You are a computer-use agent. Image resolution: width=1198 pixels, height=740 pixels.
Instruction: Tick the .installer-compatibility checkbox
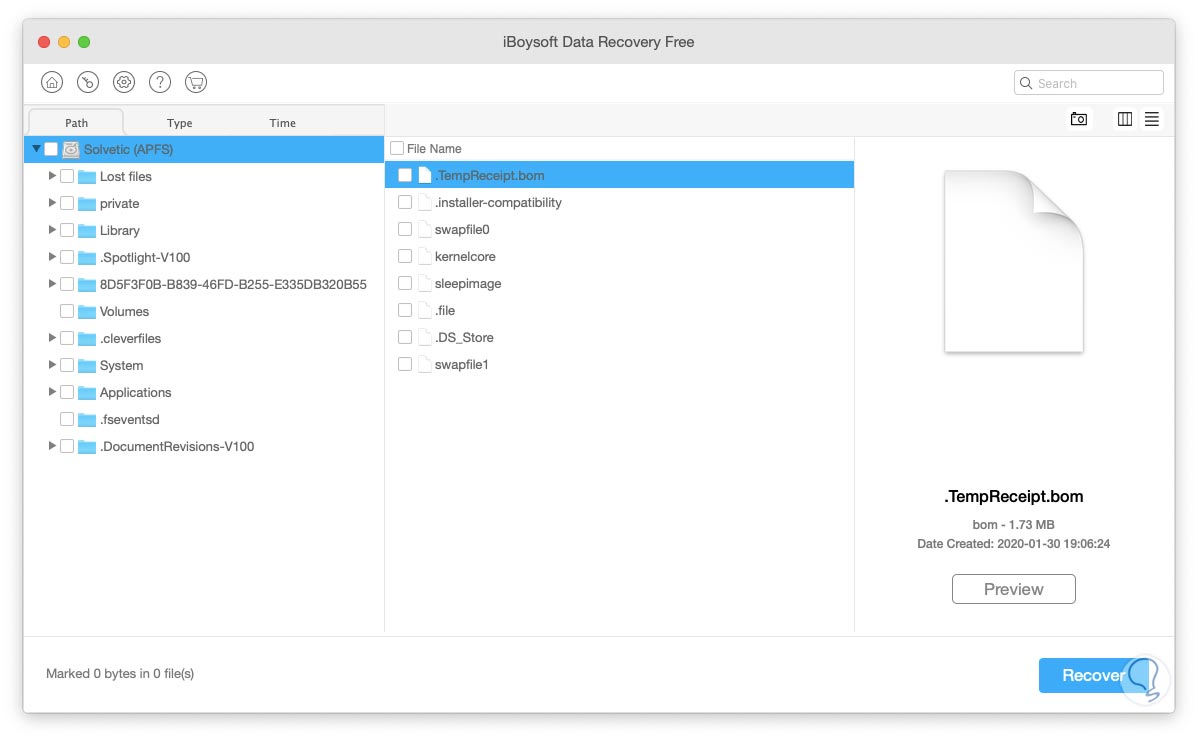coord(405,202)
